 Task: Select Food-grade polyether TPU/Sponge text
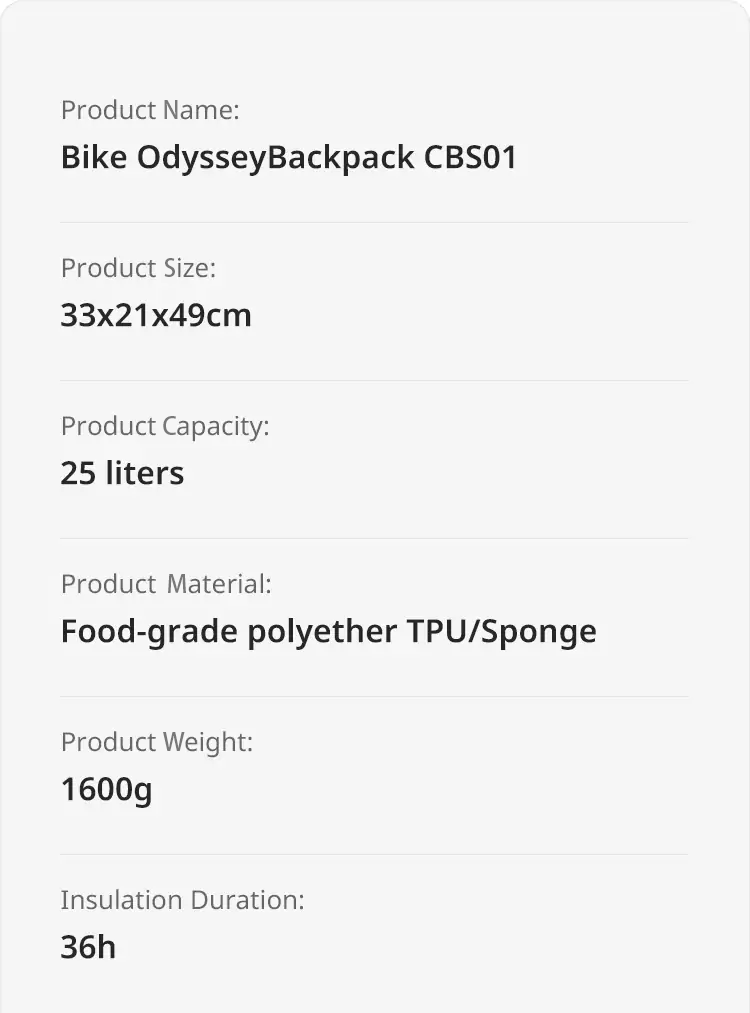[x=328, y=632]
